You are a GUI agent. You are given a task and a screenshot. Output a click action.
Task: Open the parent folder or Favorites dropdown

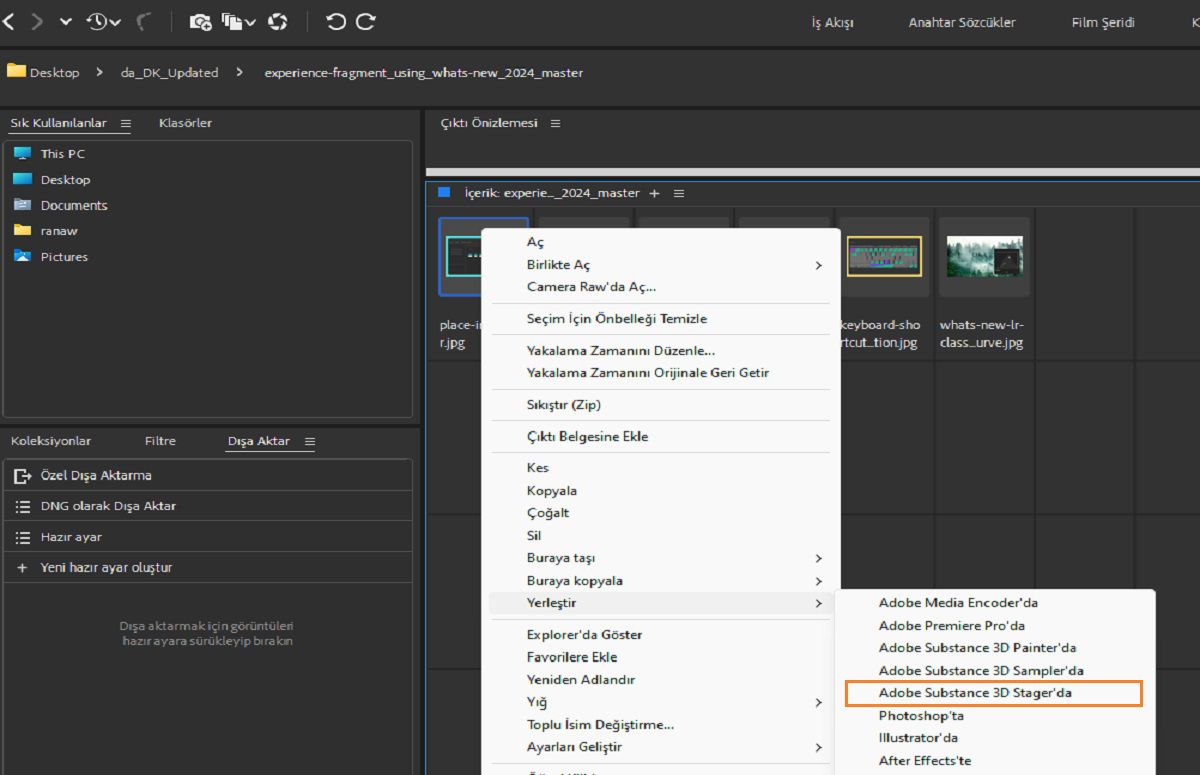[x=66, y=21]
